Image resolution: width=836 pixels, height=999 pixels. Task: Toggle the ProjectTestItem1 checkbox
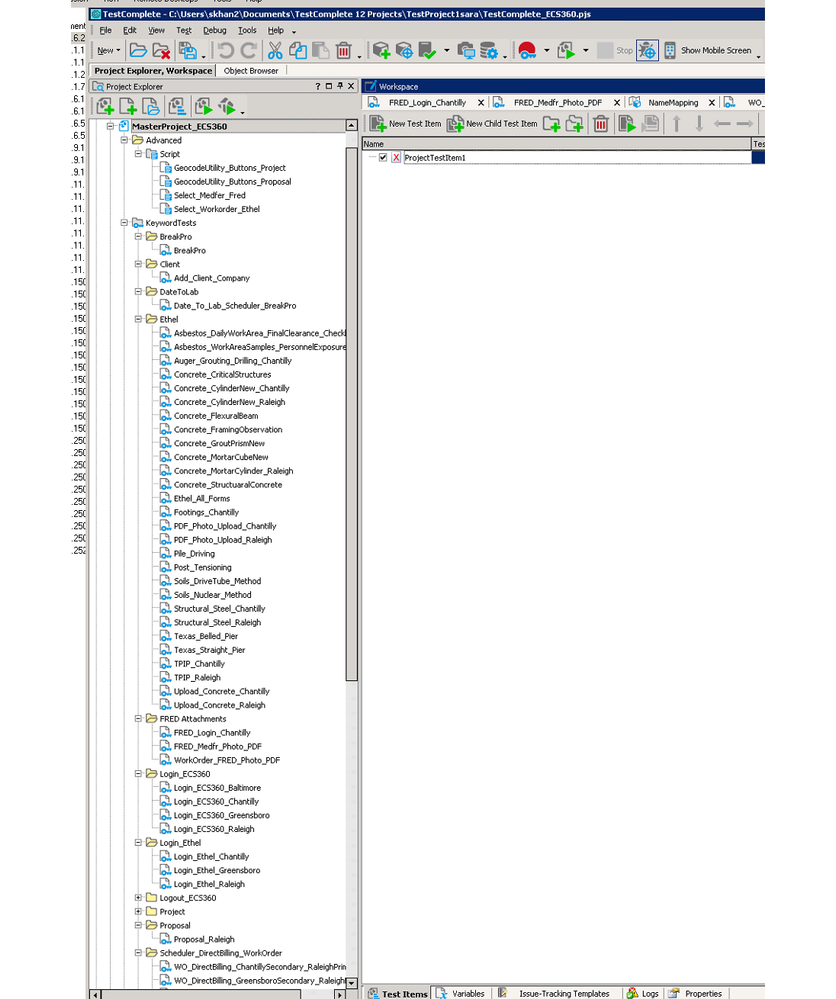pos(383,156)
